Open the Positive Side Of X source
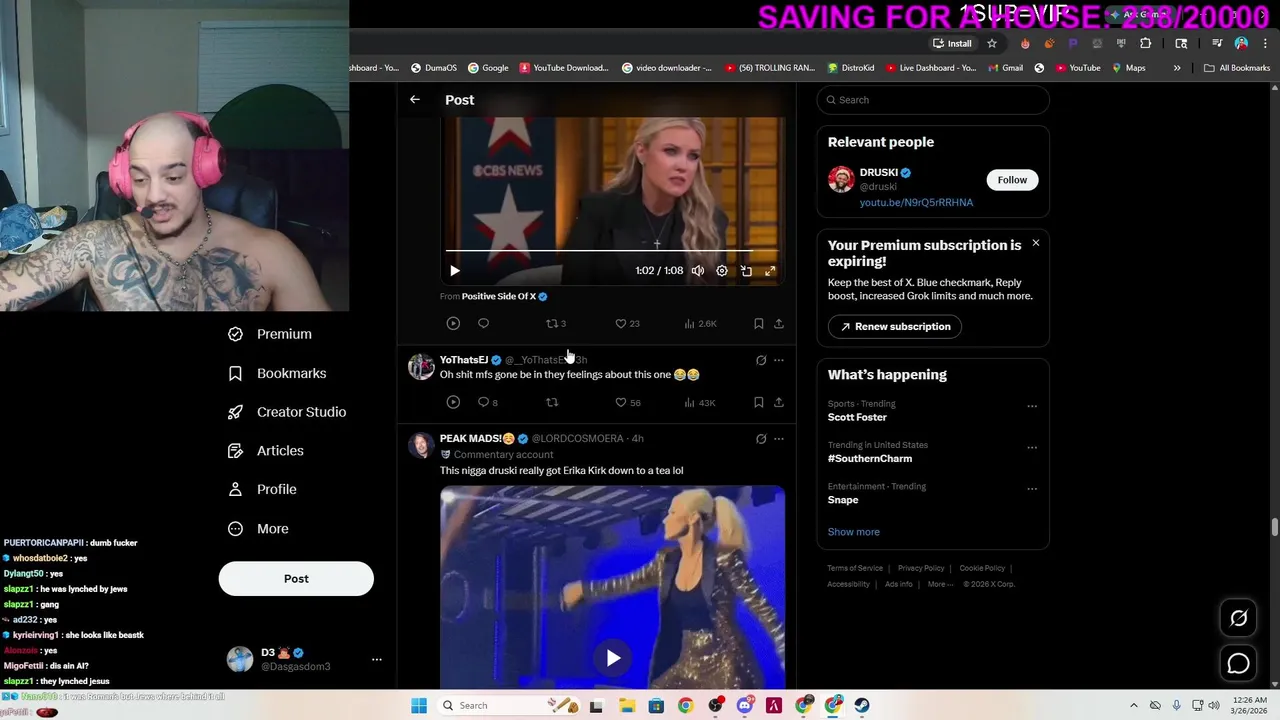The width and height of the screenshot is (1280, 720). tap(499, 296)
